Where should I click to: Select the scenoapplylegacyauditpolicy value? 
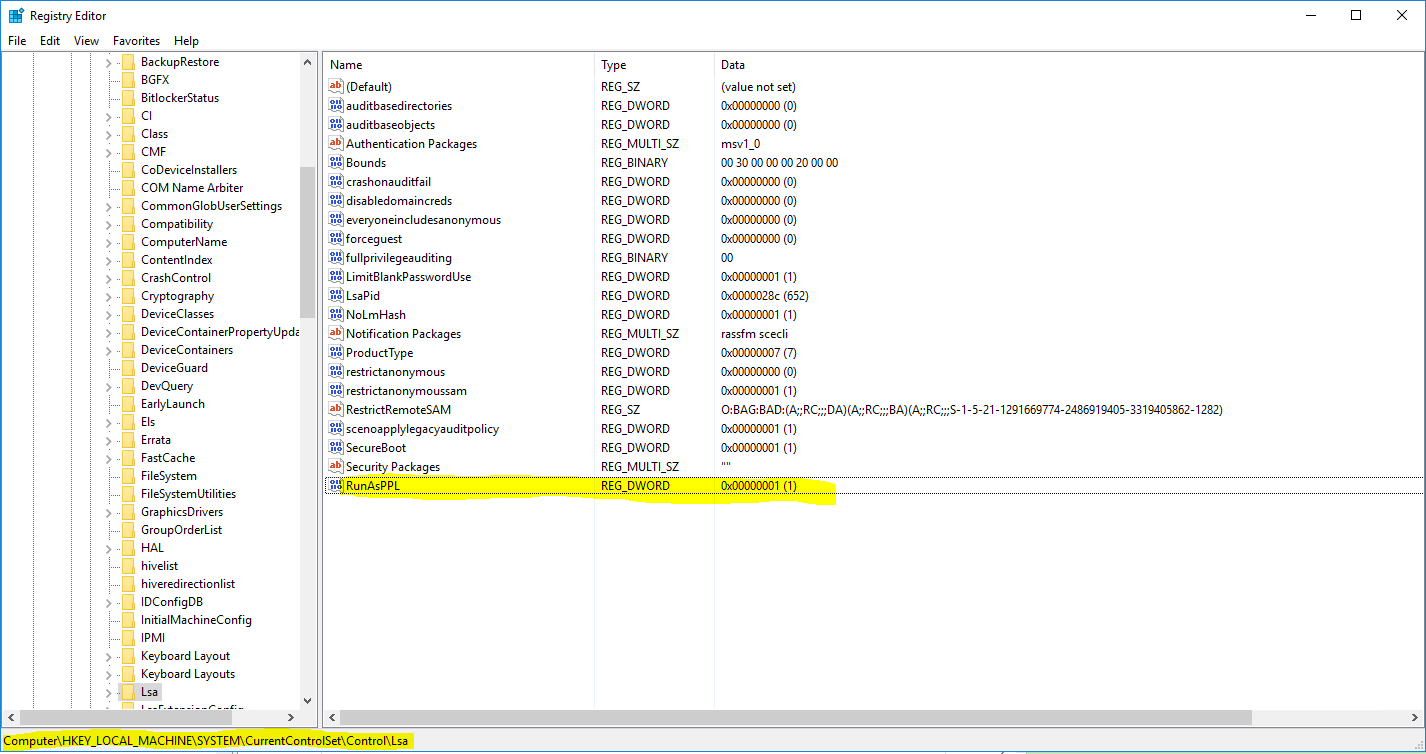(422, 429)
